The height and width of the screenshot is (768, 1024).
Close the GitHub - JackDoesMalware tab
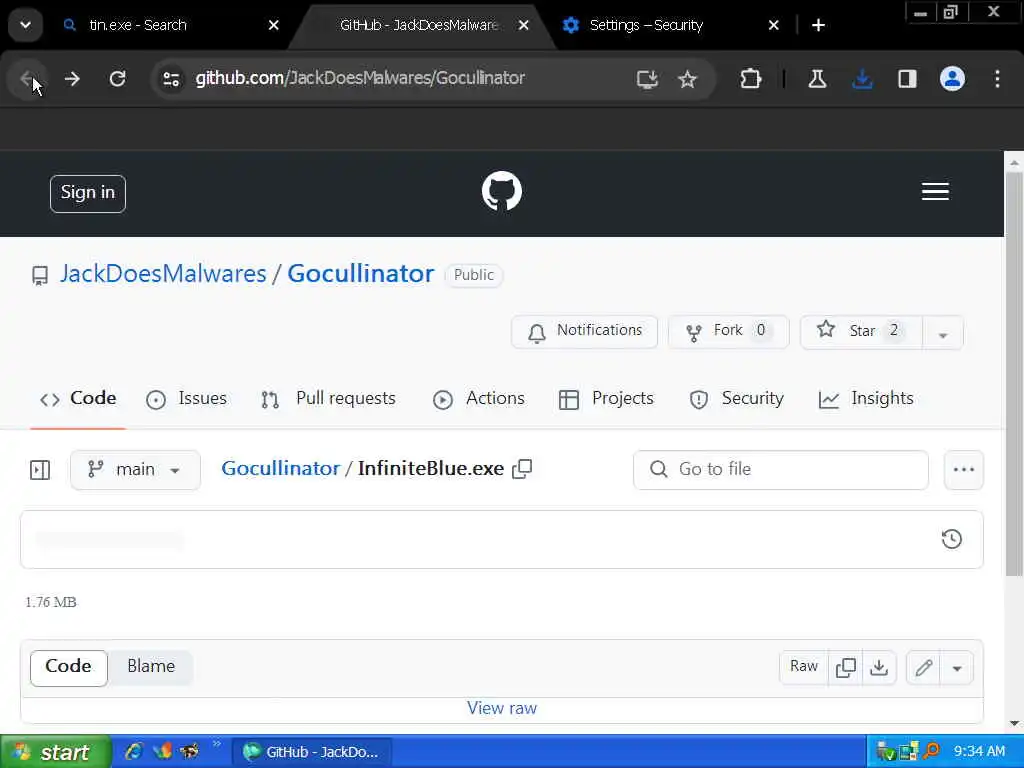(x=523, y=25)
